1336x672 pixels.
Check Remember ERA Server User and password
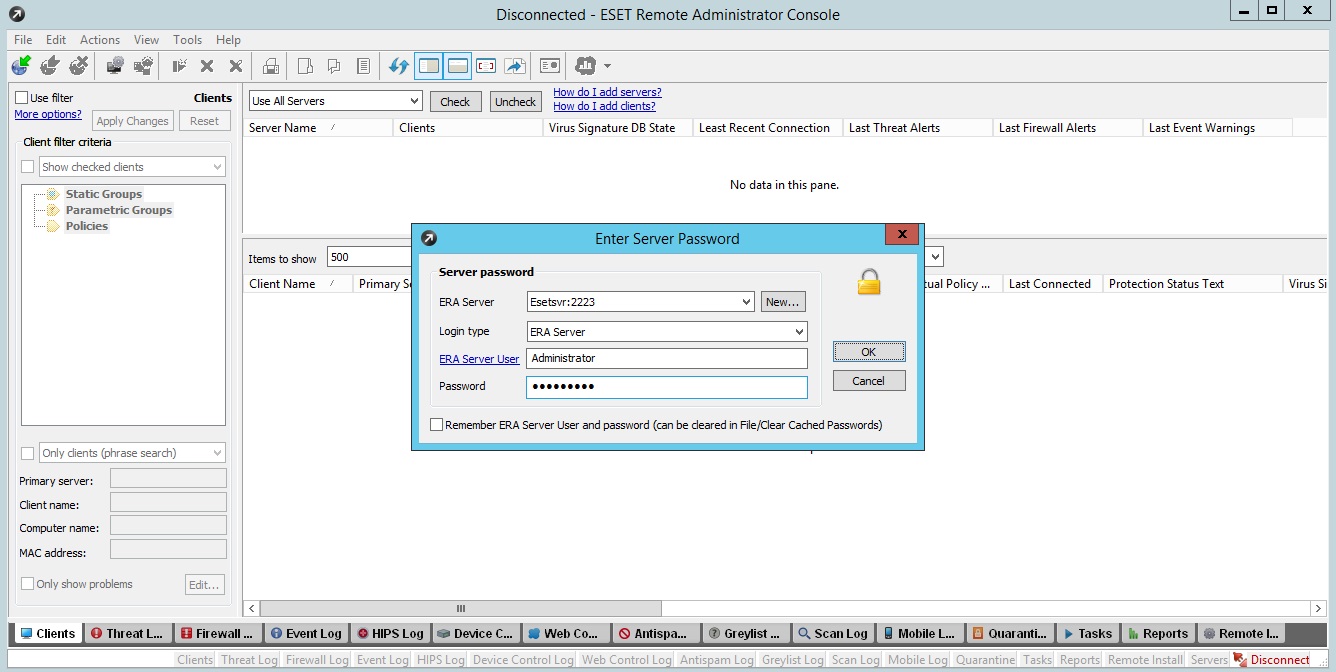pos(436,425)
